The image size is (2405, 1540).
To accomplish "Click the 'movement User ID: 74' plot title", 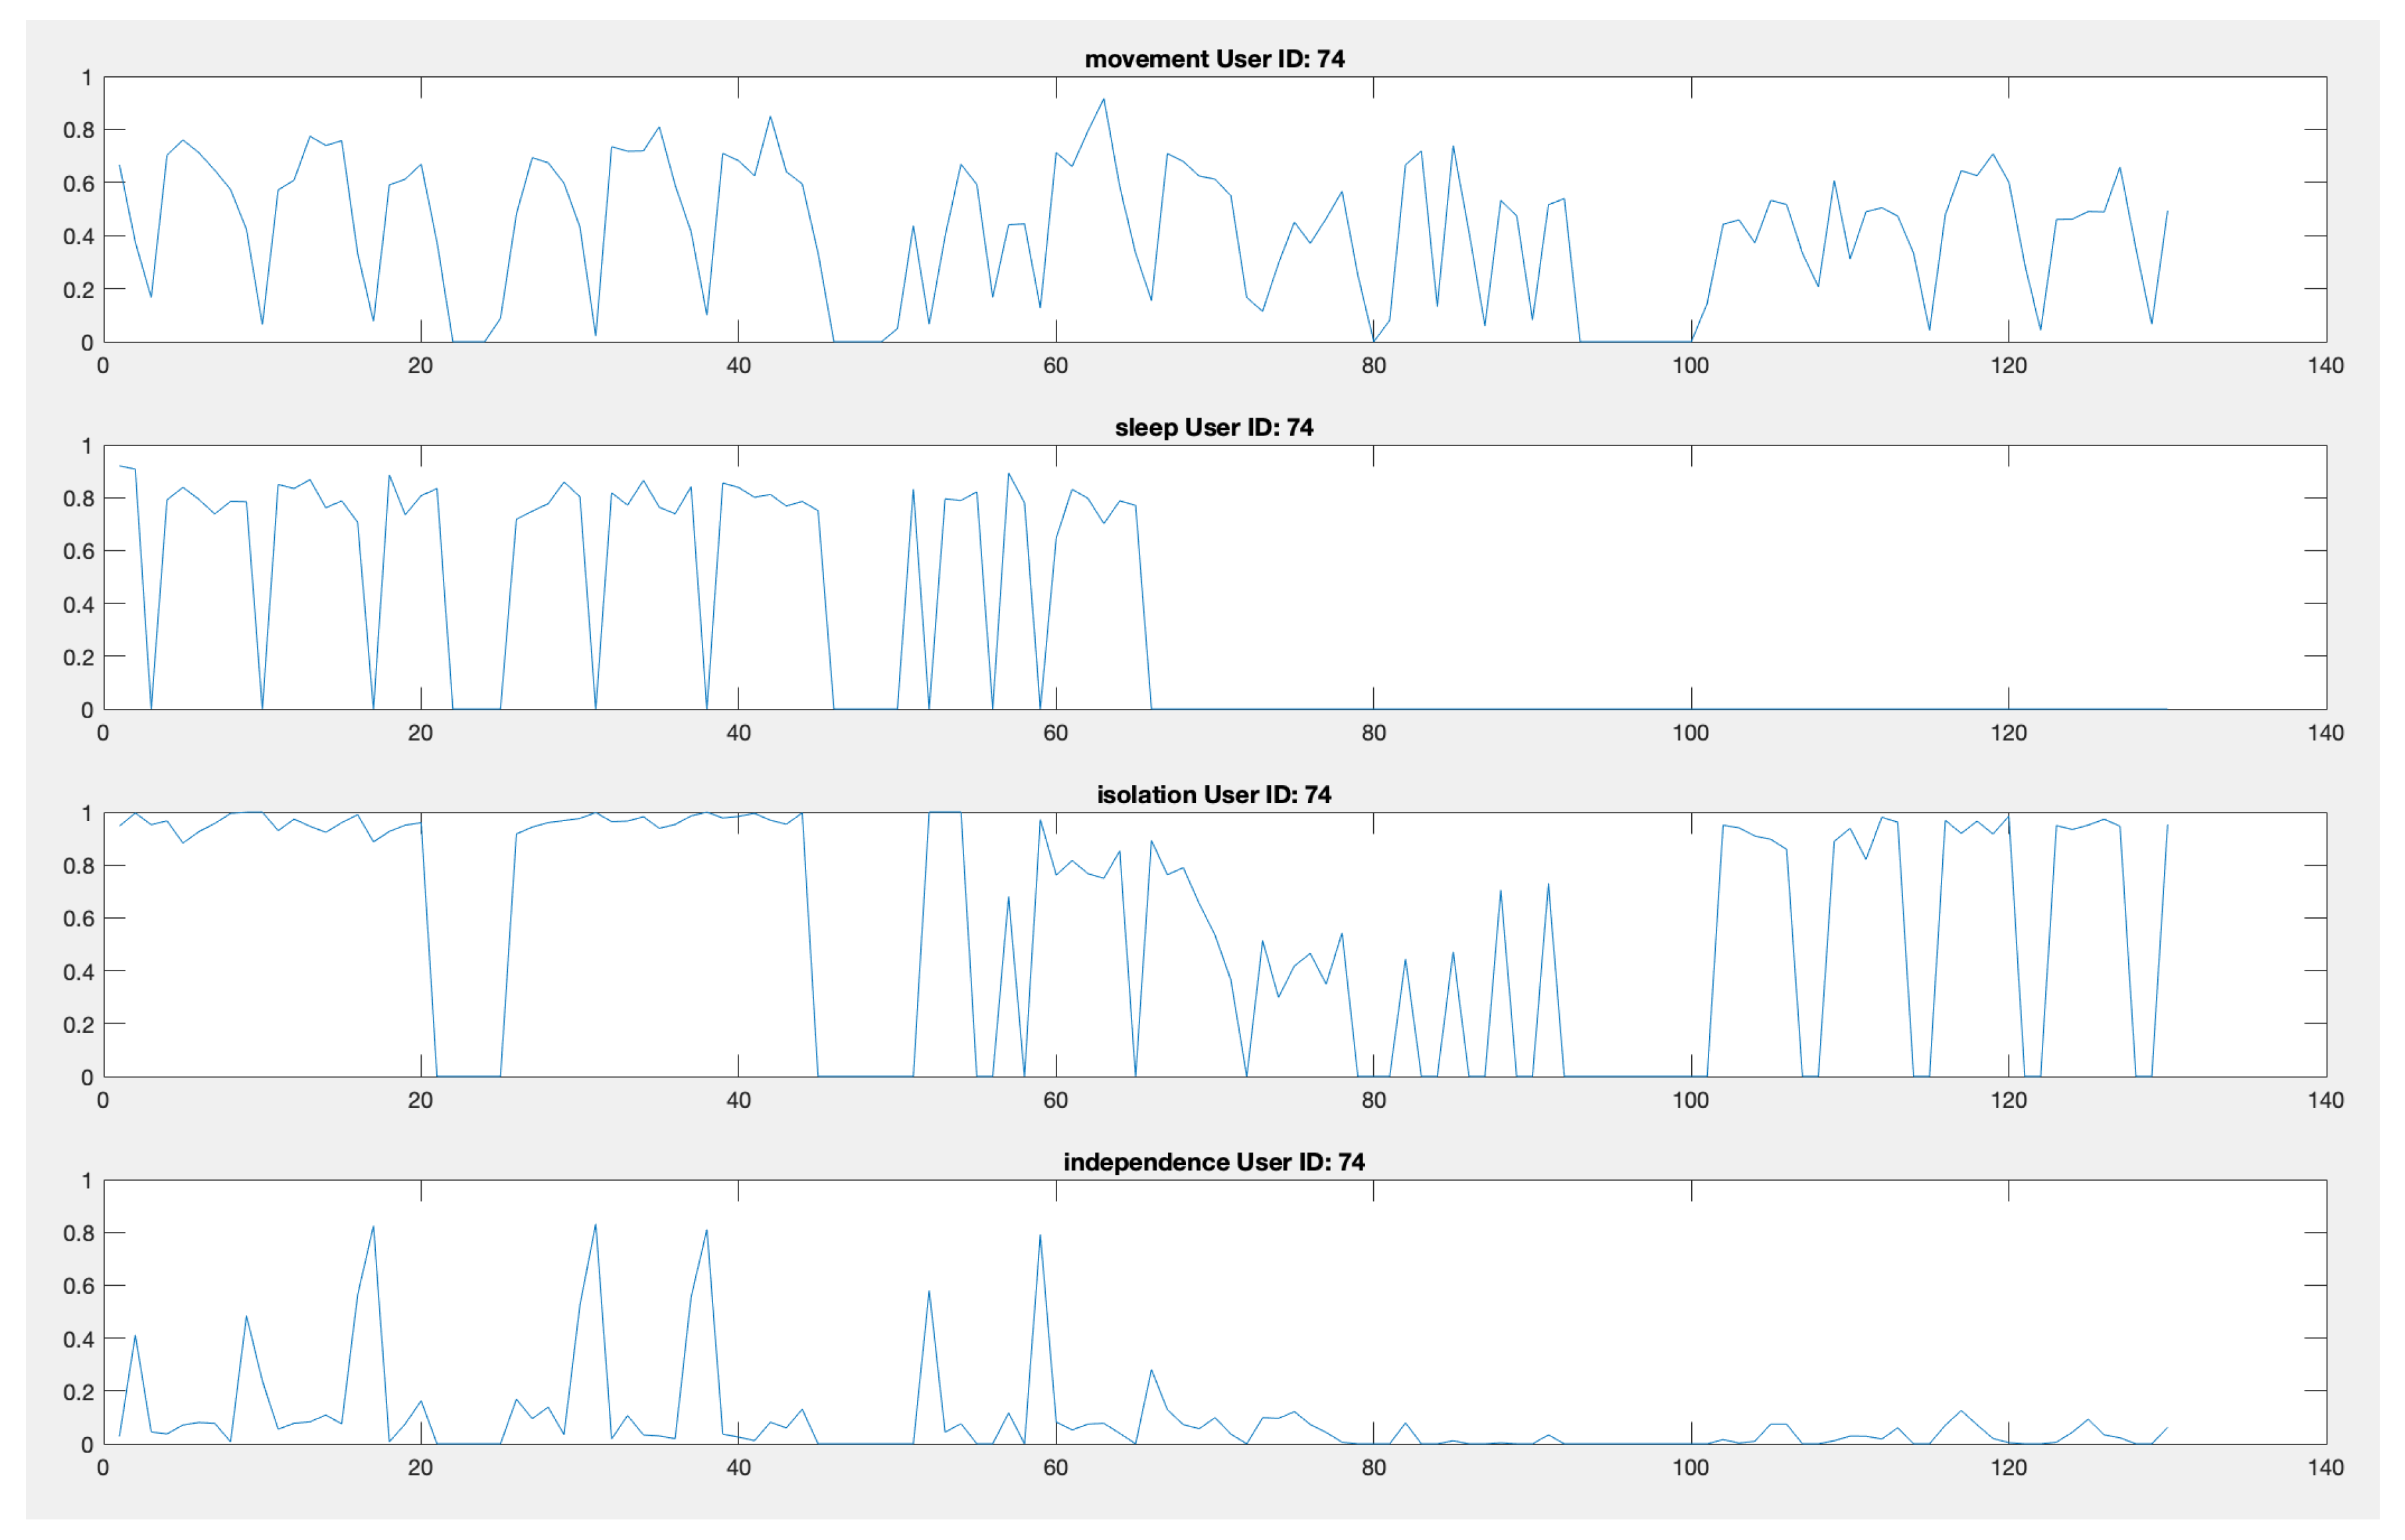I will click(x=1214, y=59).
